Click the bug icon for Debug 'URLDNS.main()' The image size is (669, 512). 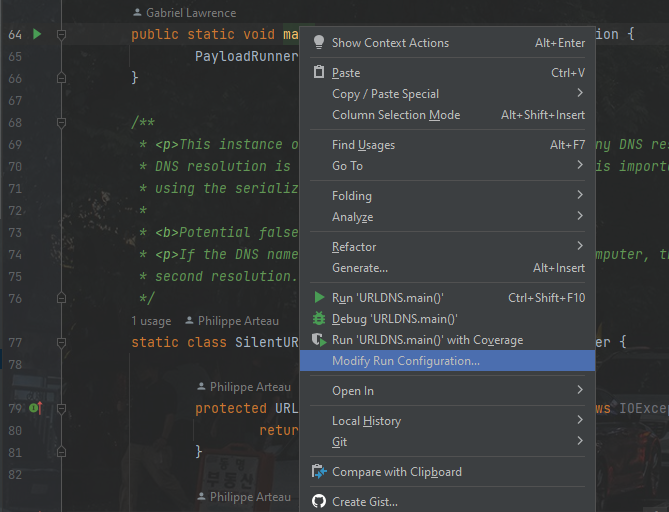coord(319,318)
